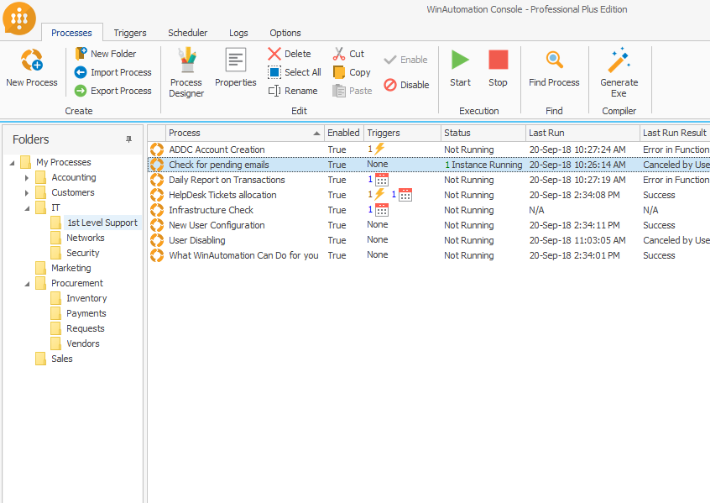This screenshot has height=503, width=710.
Task: Select the Inventory folder
Action: [86, 298]
